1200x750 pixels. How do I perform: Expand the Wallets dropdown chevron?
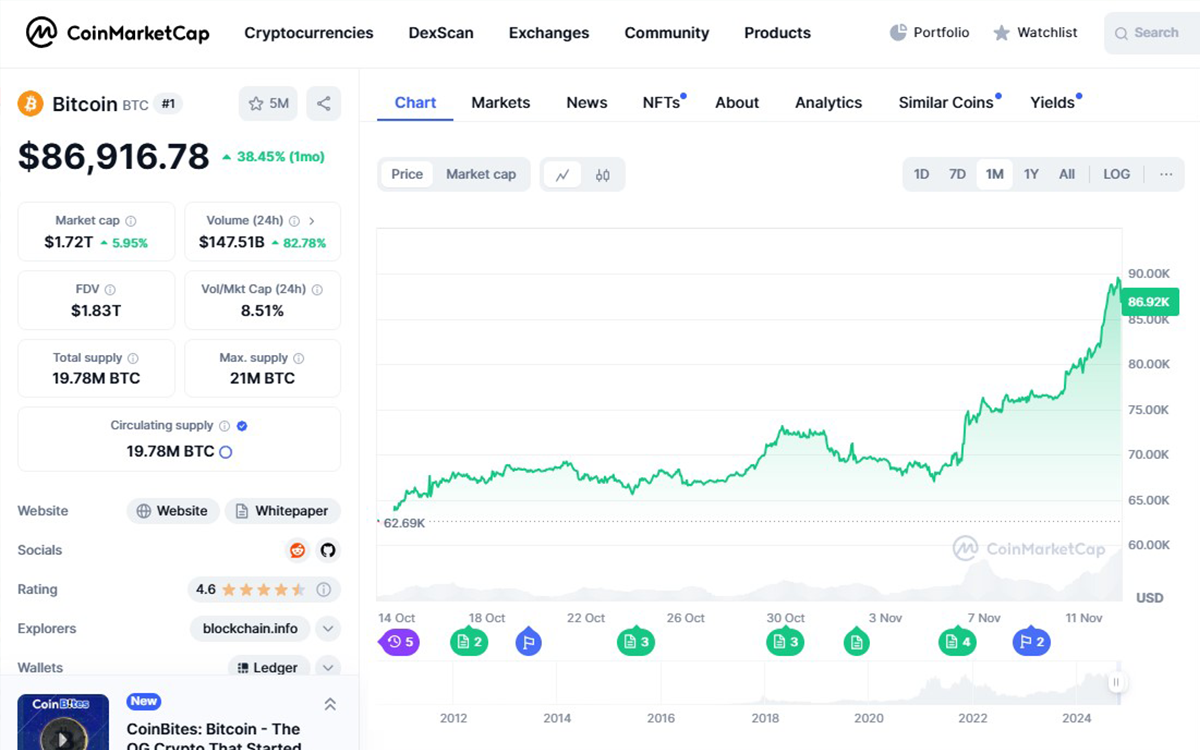pyautogui.click(x=328, y=668)
